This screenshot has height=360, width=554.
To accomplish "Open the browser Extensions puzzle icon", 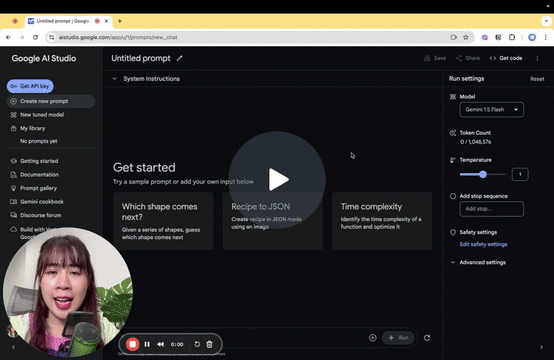I will 512,37.
